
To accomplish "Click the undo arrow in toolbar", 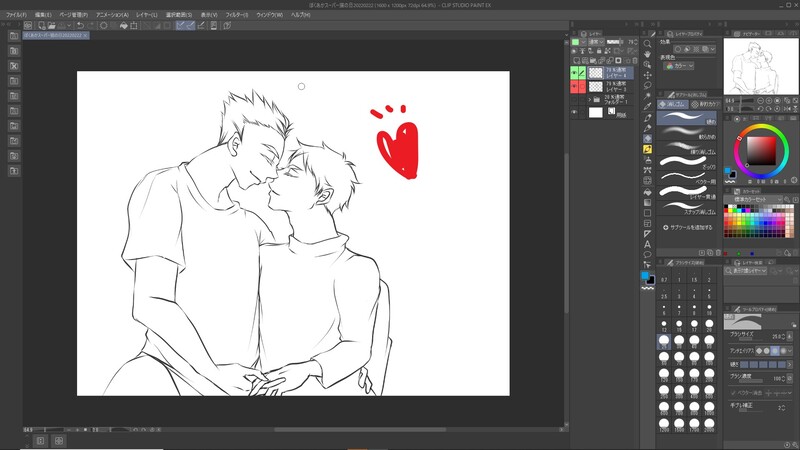I will coord(80,25).
